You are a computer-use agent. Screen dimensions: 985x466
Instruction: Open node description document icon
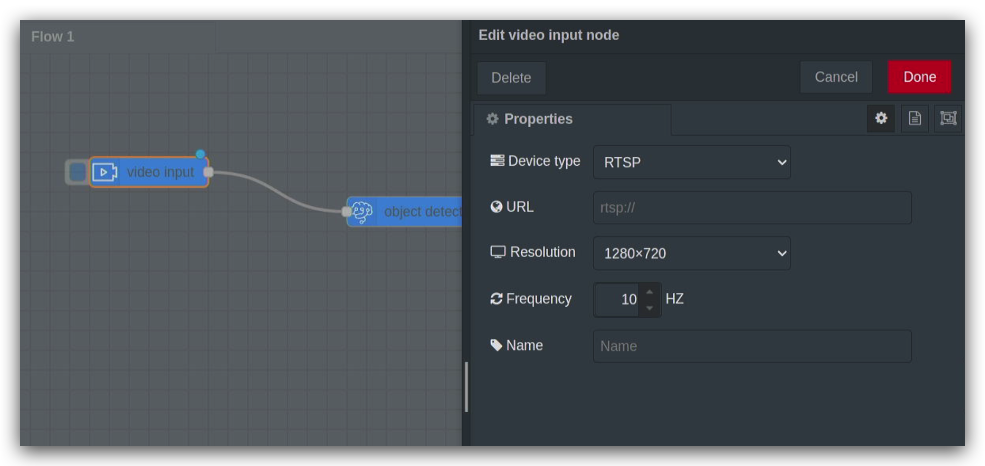click(x=915, y=118)
